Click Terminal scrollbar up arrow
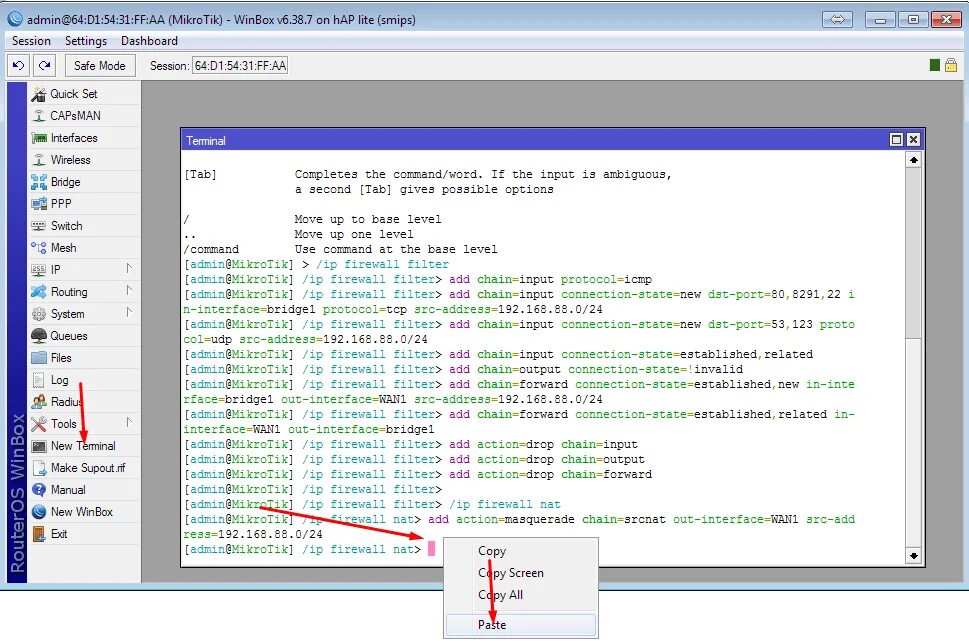 [x=913, y=160]
